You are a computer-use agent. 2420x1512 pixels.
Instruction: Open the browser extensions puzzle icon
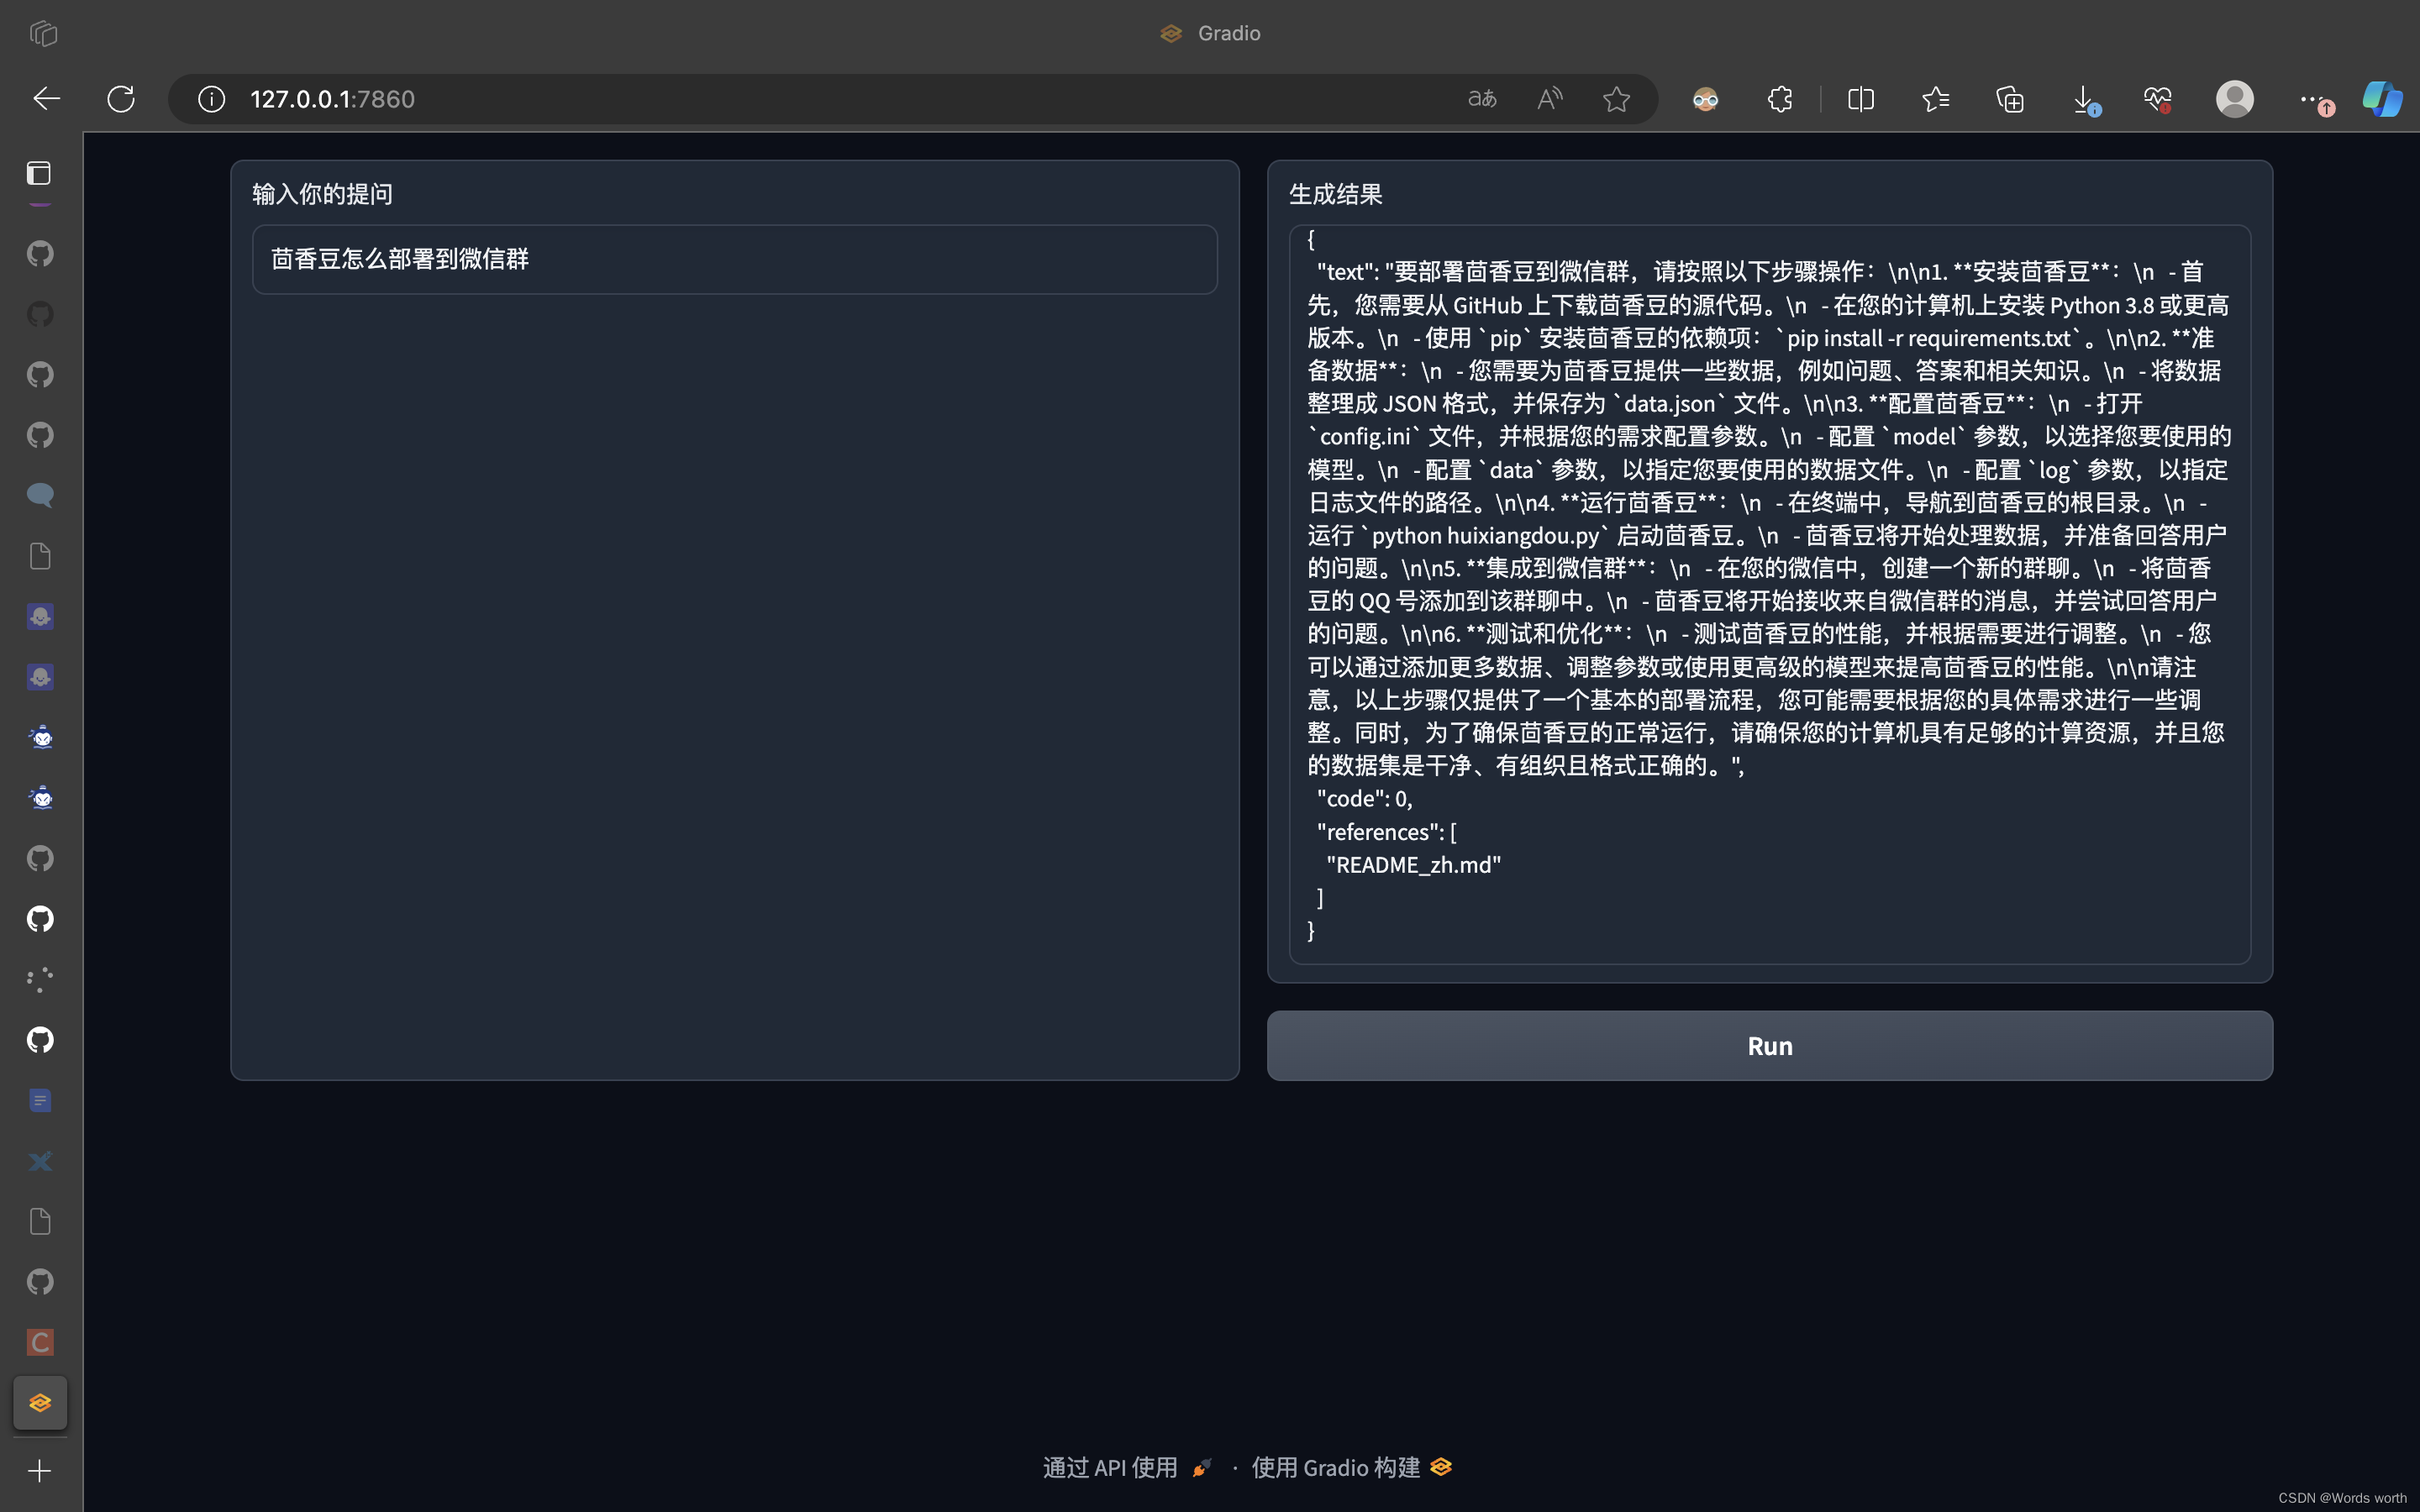(1780, 99)
